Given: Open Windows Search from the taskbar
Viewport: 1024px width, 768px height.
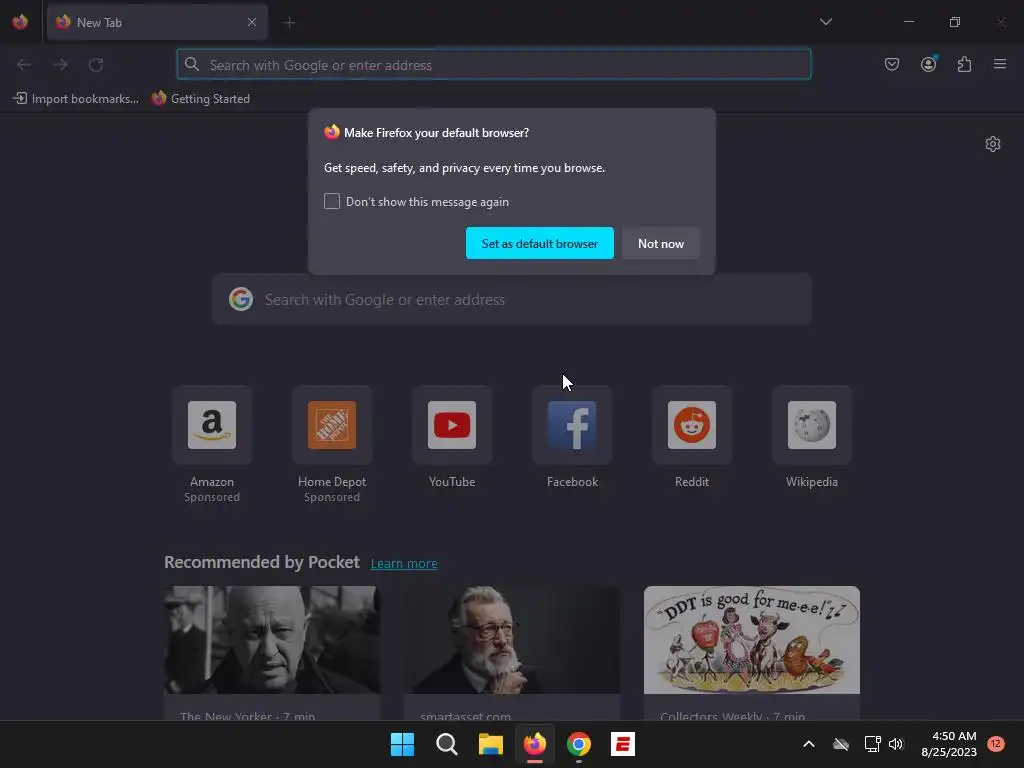Looking at the screenshot, I should 447,744.
